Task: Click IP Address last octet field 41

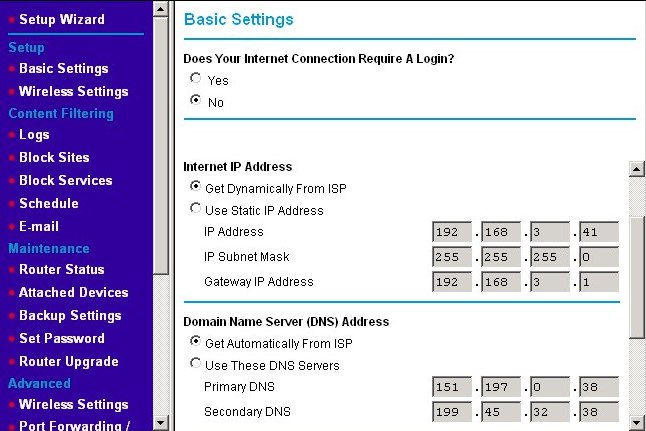Action: 599,232
